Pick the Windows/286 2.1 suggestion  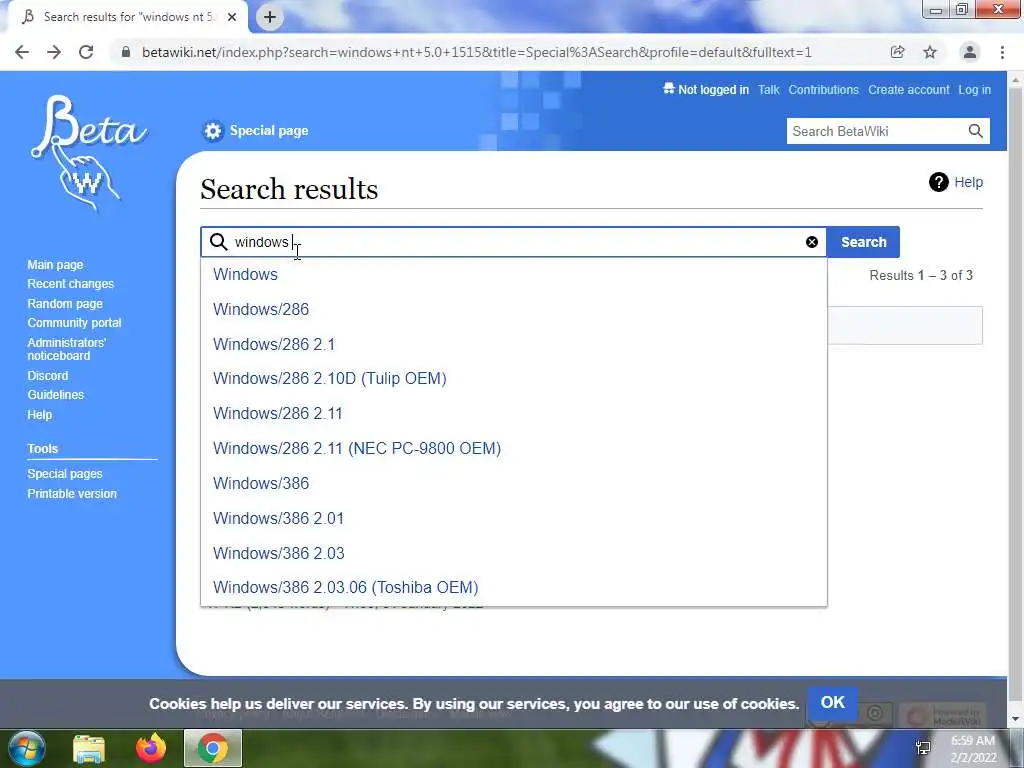click(x=514, y=344)
